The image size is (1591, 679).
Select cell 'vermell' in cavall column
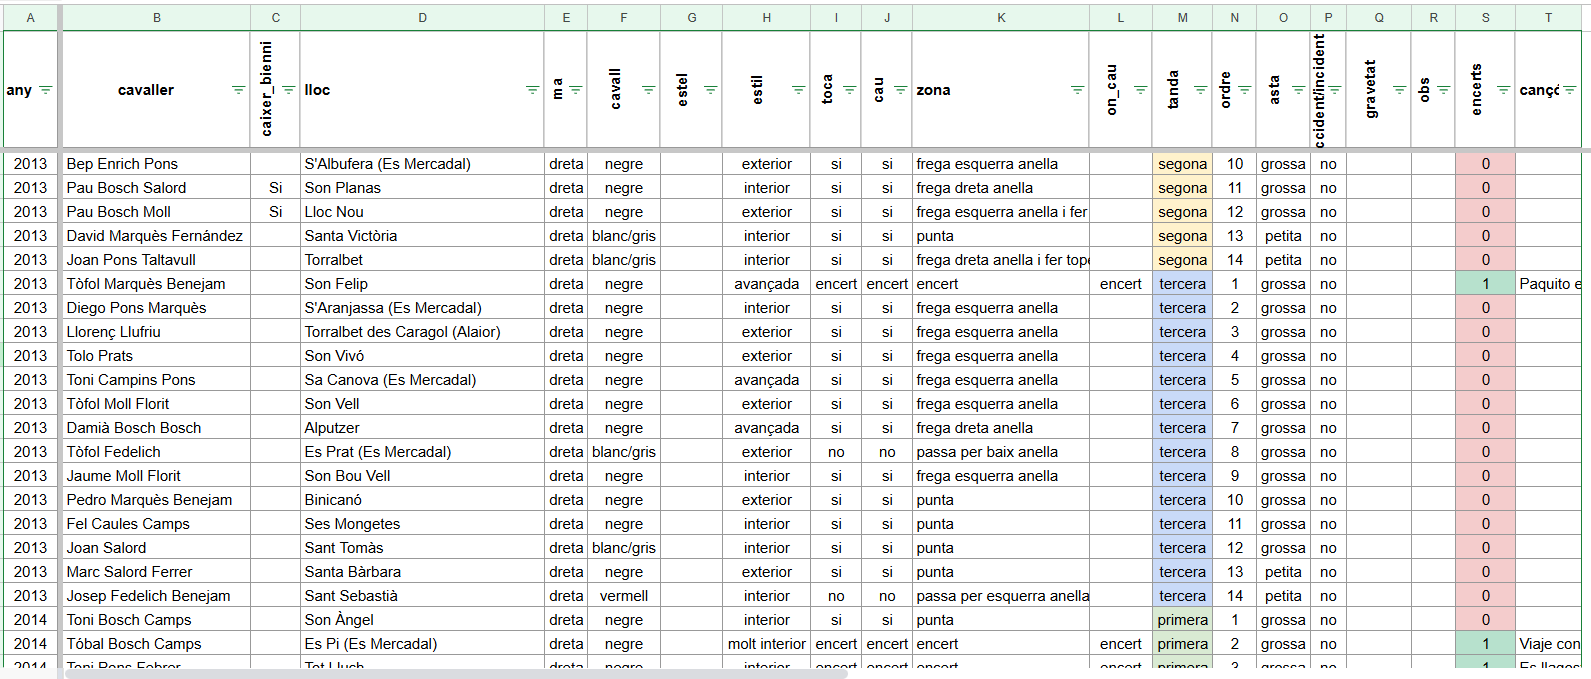pos(624,596)
